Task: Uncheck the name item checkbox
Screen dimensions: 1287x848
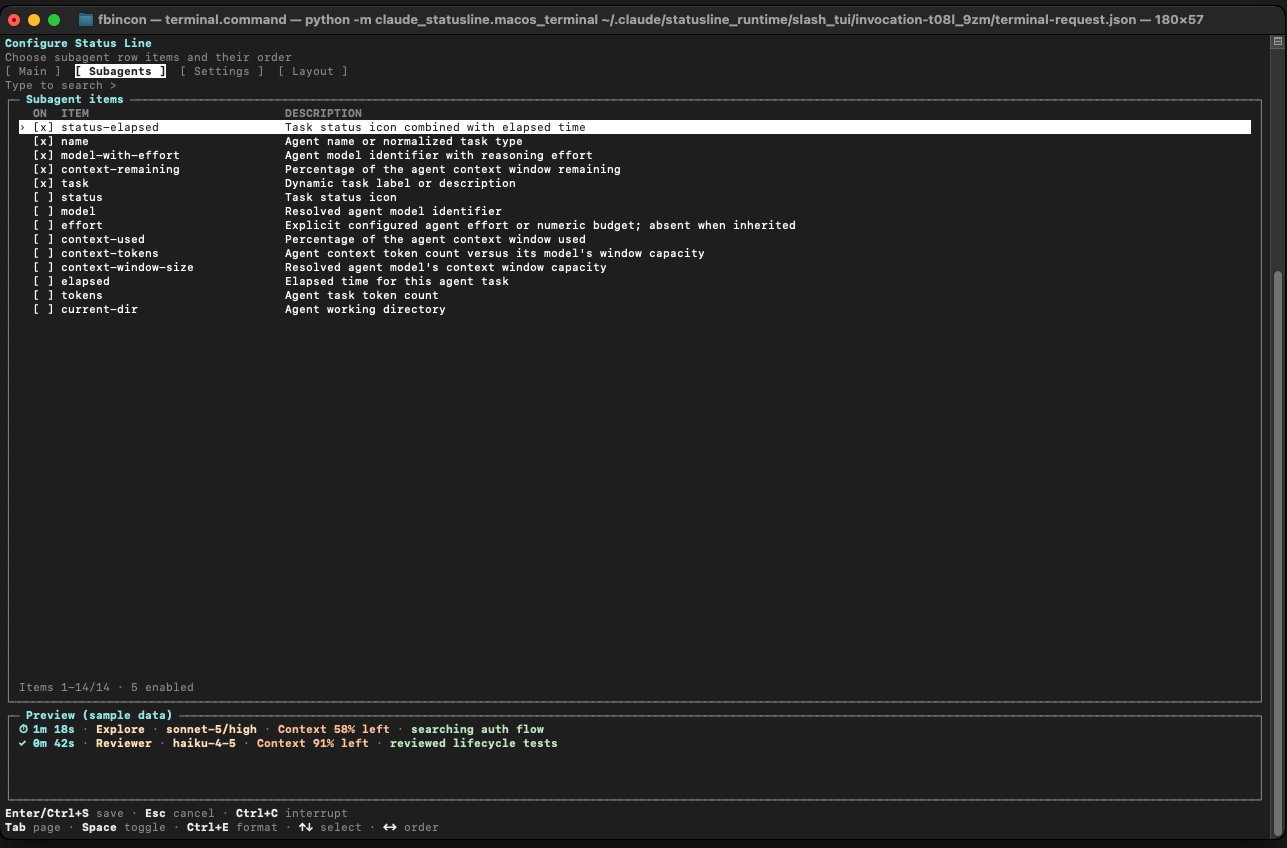Action: 44,142
